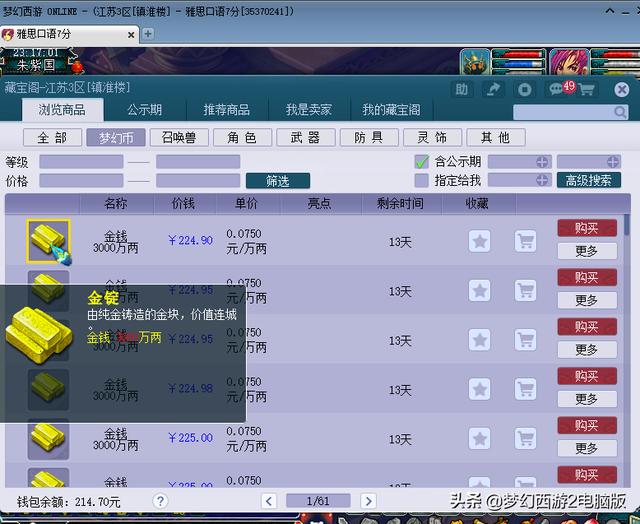Click 更多 for the ¥225.00 listing
This screenshot has height=524, width=640.
(x=587, y=448)
